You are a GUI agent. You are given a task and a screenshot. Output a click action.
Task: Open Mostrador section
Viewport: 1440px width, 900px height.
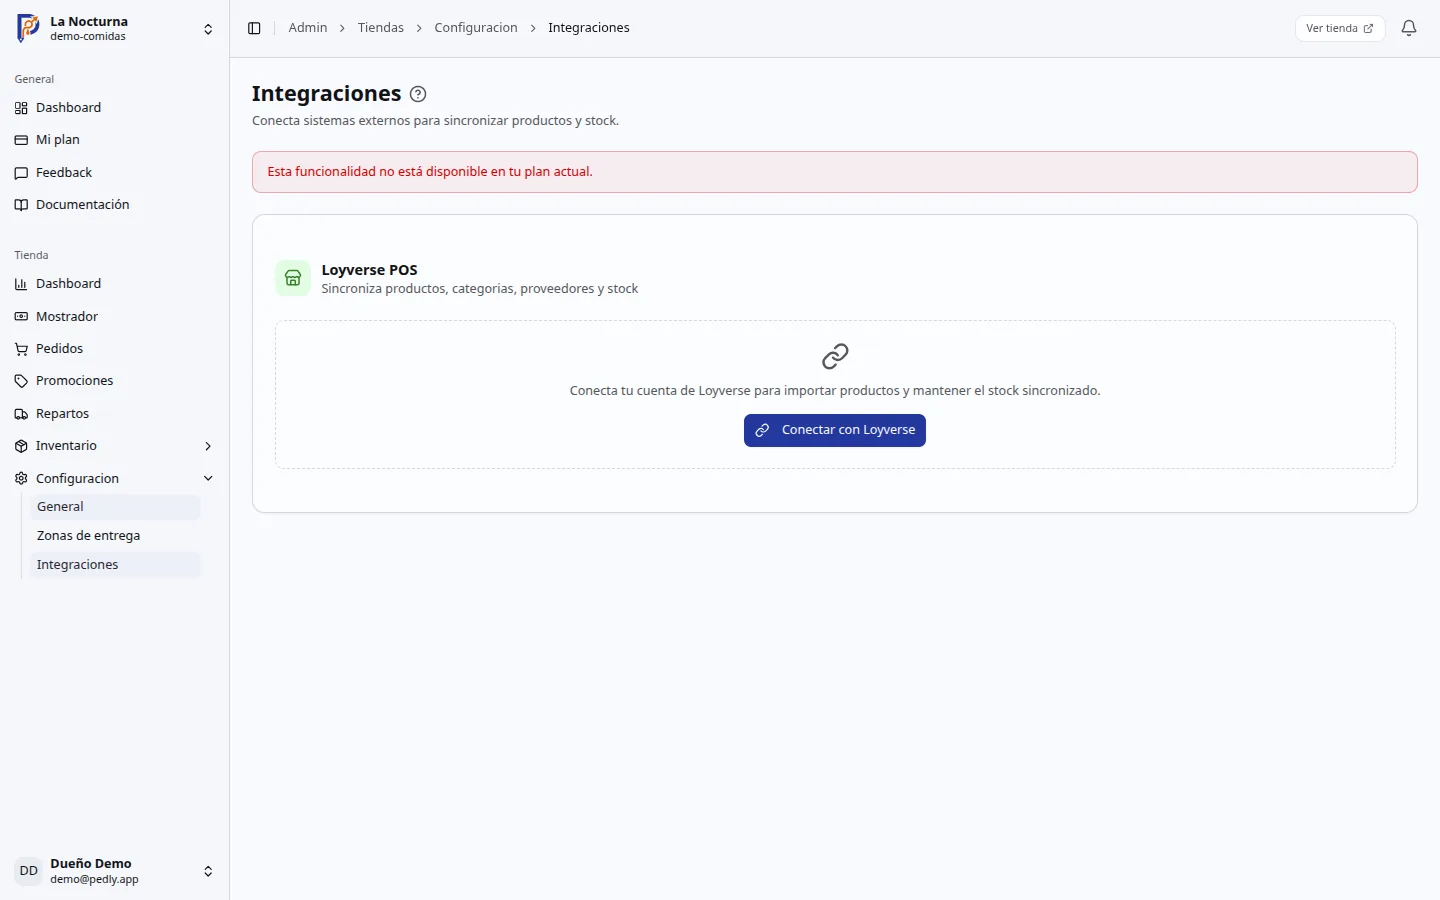115,317
